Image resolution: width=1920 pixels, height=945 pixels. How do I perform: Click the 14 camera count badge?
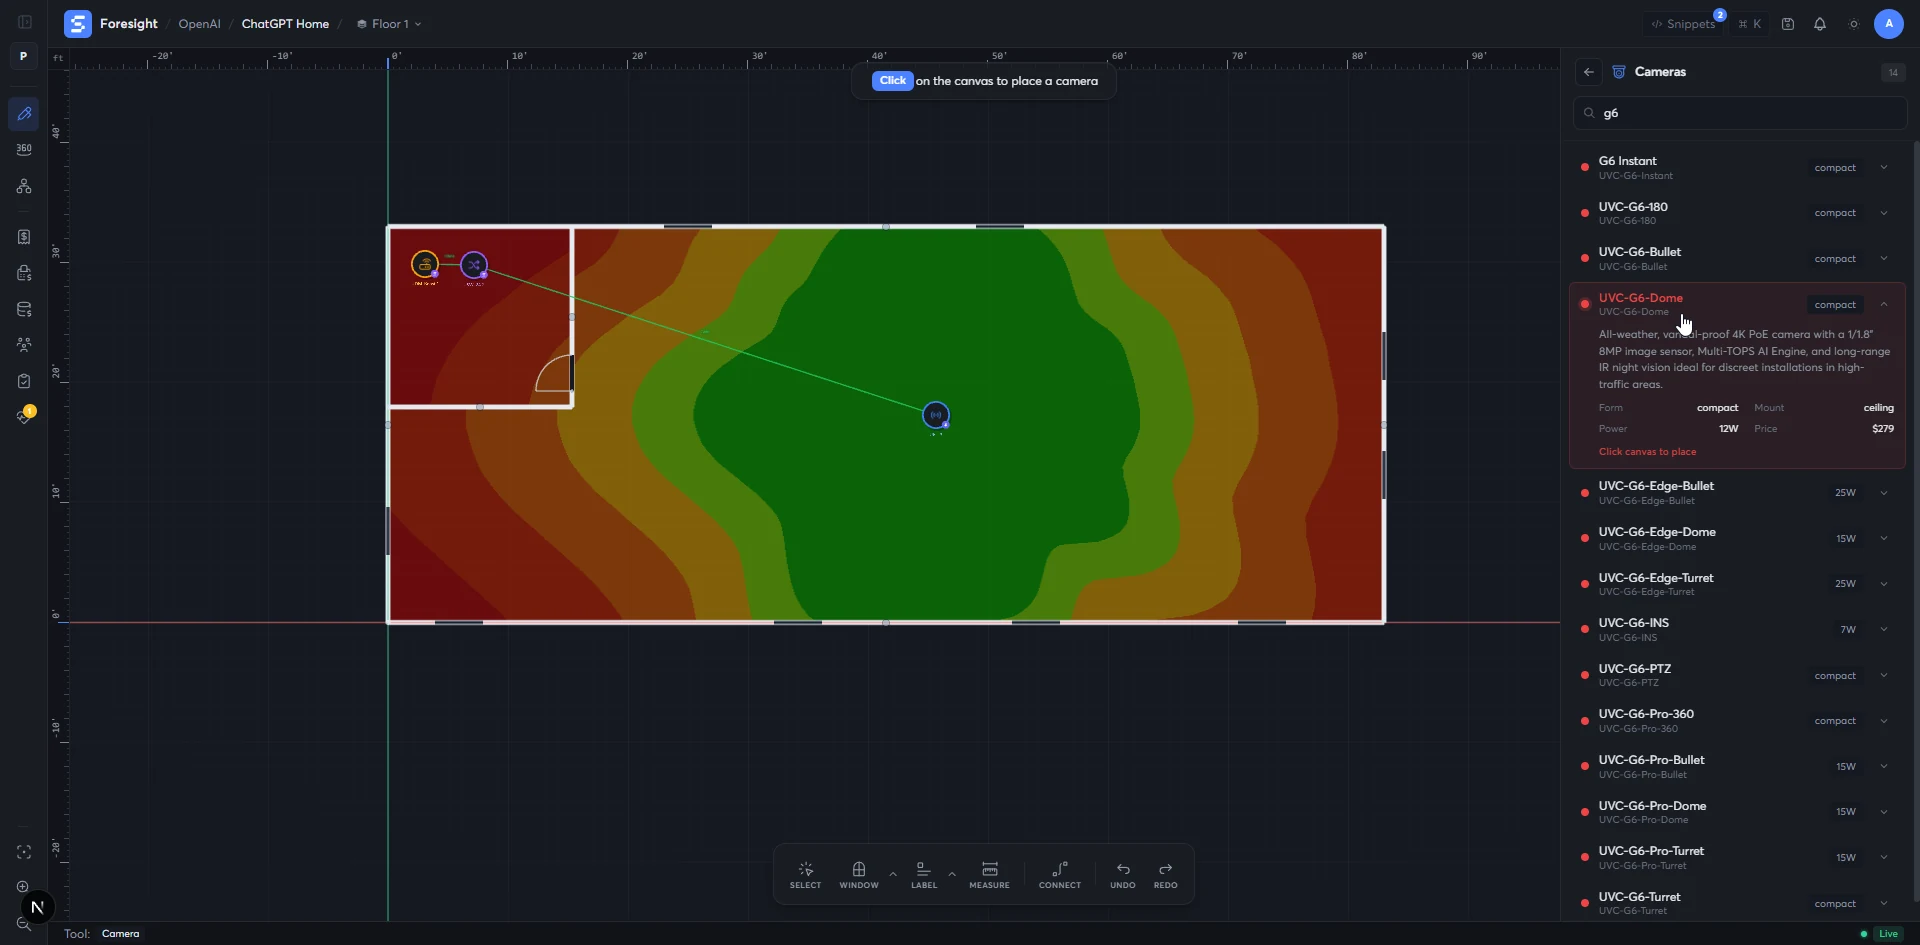(1893, 72)
